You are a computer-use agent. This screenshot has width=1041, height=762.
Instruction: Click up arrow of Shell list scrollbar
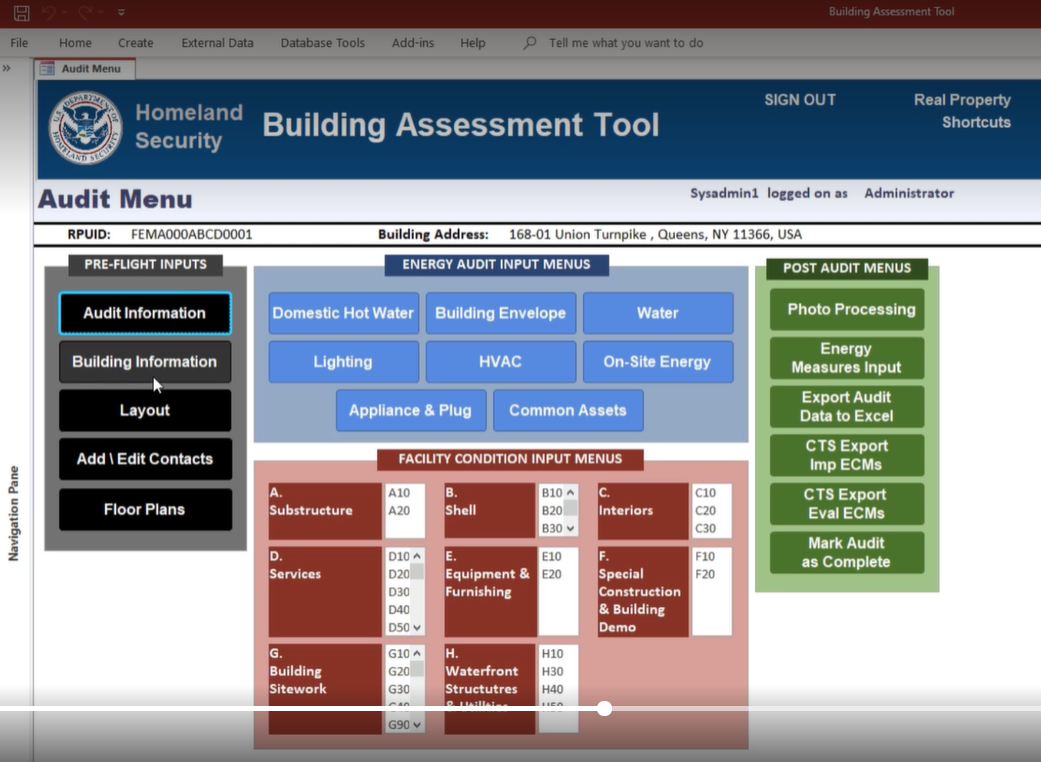[570, 492]
